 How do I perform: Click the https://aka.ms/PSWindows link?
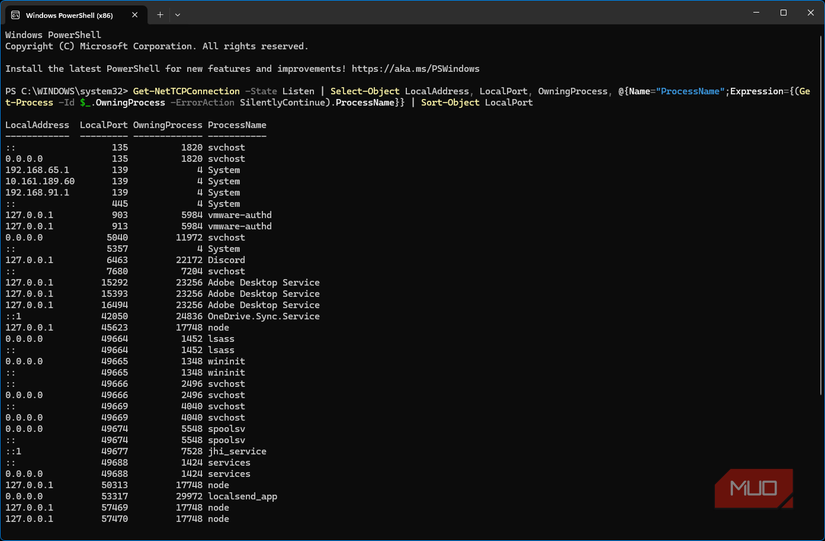coord(416,69)
